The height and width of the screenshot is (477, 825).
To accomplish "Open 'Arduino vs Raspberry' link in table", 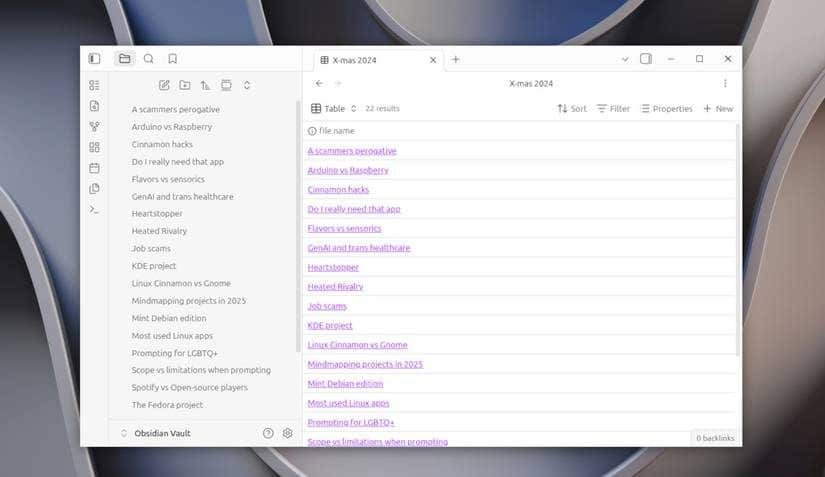I will [348, 170].
